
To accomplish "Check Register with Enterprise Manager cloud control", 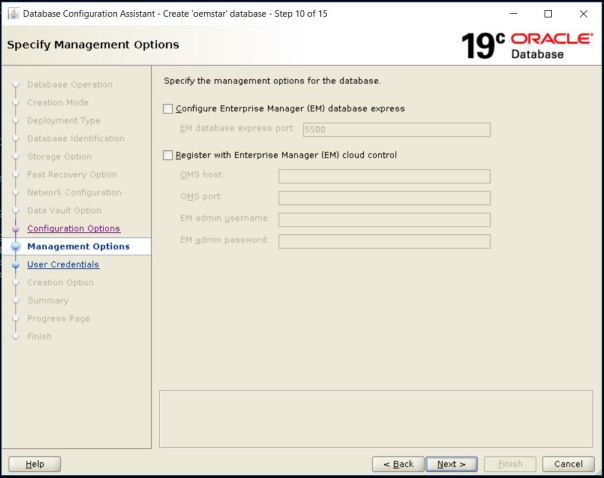I will (167, 155).
